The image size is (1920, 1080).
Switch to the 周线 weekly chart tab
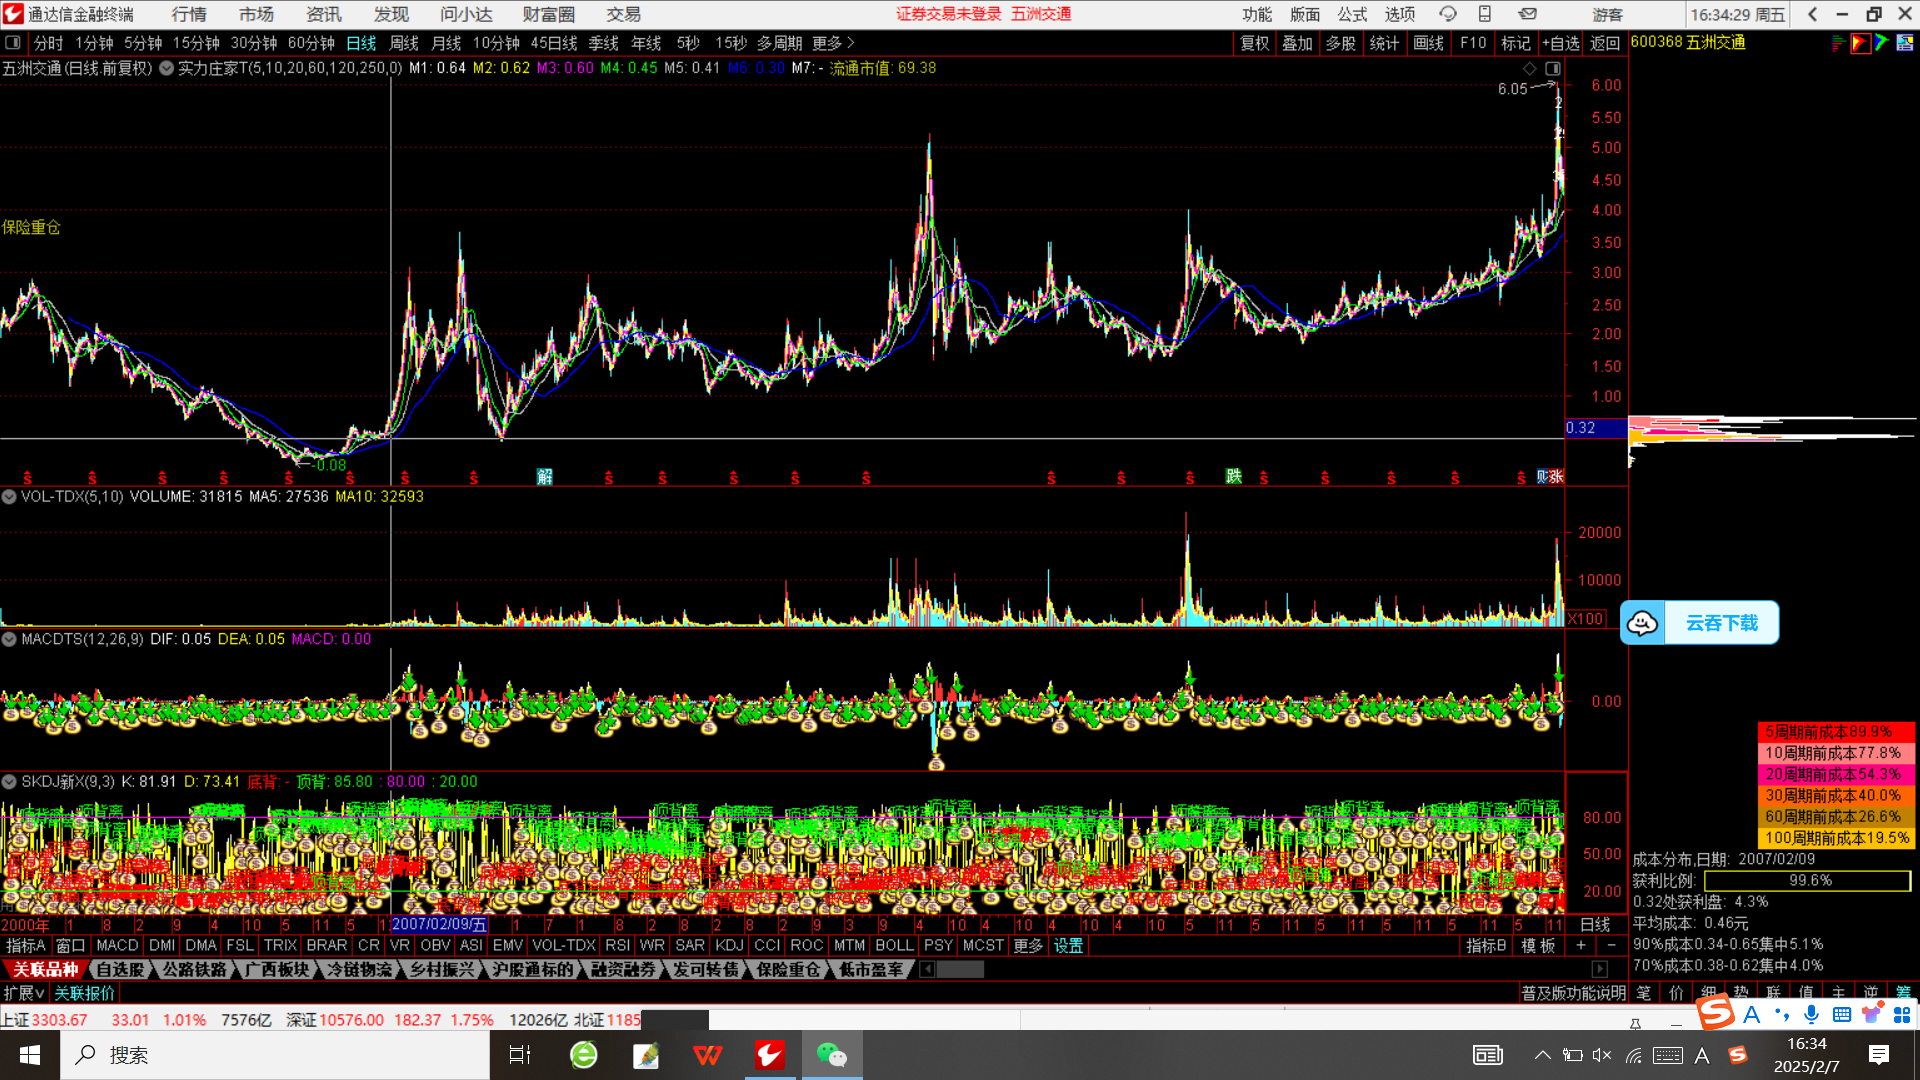[x=404, y=43]
